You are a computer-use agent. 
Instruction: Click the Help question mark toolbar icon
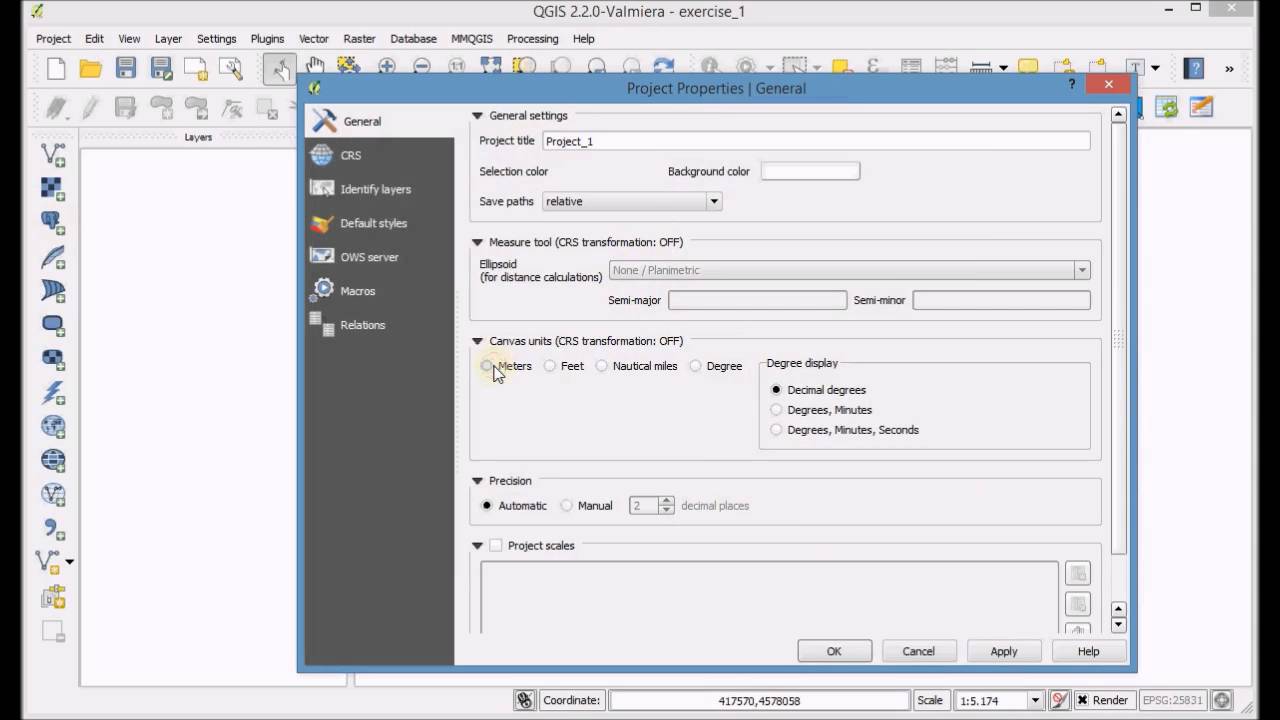(1194, 68)
